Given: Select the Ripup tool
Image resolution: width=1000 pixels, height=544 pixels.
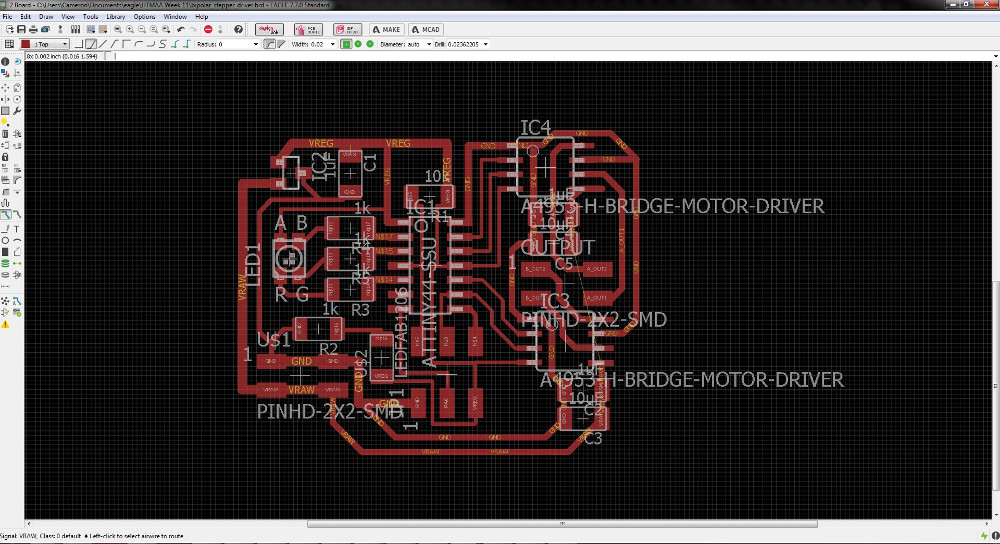Looking at the screenshot, I should [17, 215].
